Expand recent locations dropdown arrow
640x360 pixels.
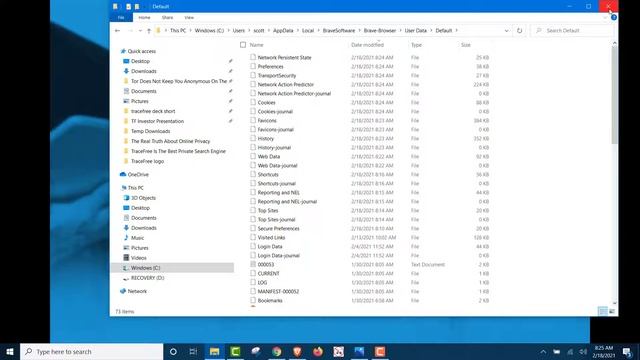(140, 31)
